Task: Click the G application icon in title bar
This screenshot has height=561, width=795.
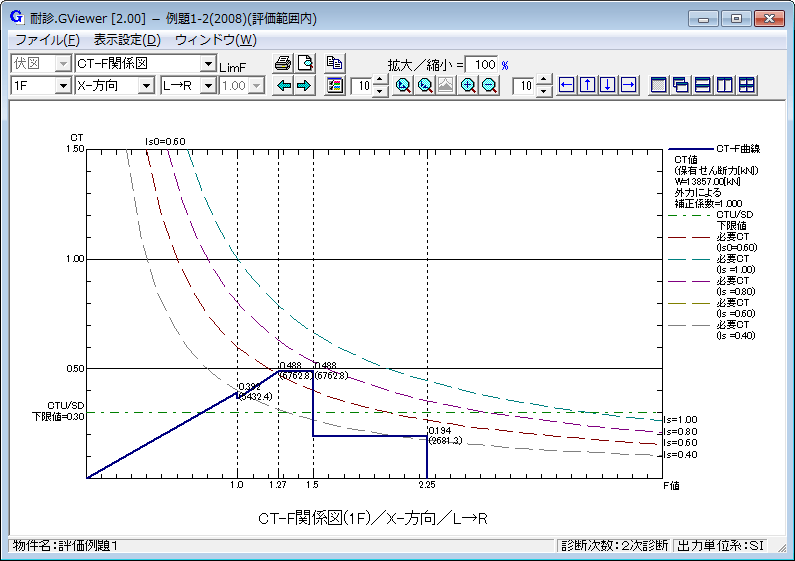Action: 17,18
